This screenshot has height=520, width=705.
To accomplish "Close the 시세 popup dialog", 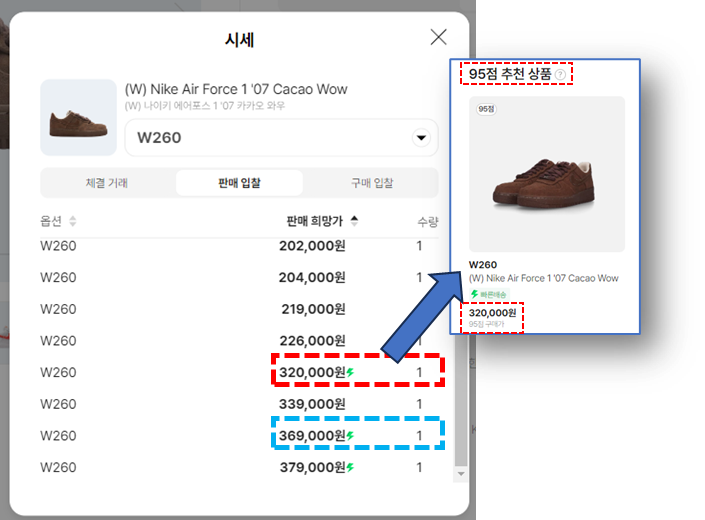I will (x=438, y=37).
